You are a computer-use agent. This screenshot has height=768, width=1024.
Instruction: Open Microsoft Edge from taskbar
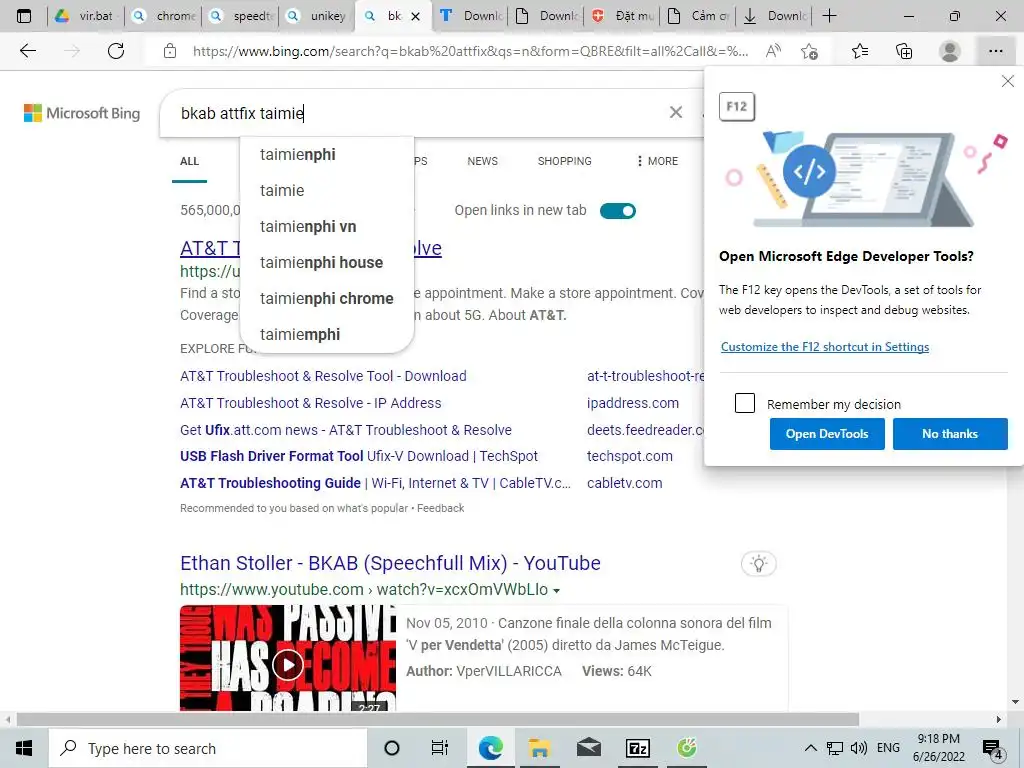(x=490, y=748)
